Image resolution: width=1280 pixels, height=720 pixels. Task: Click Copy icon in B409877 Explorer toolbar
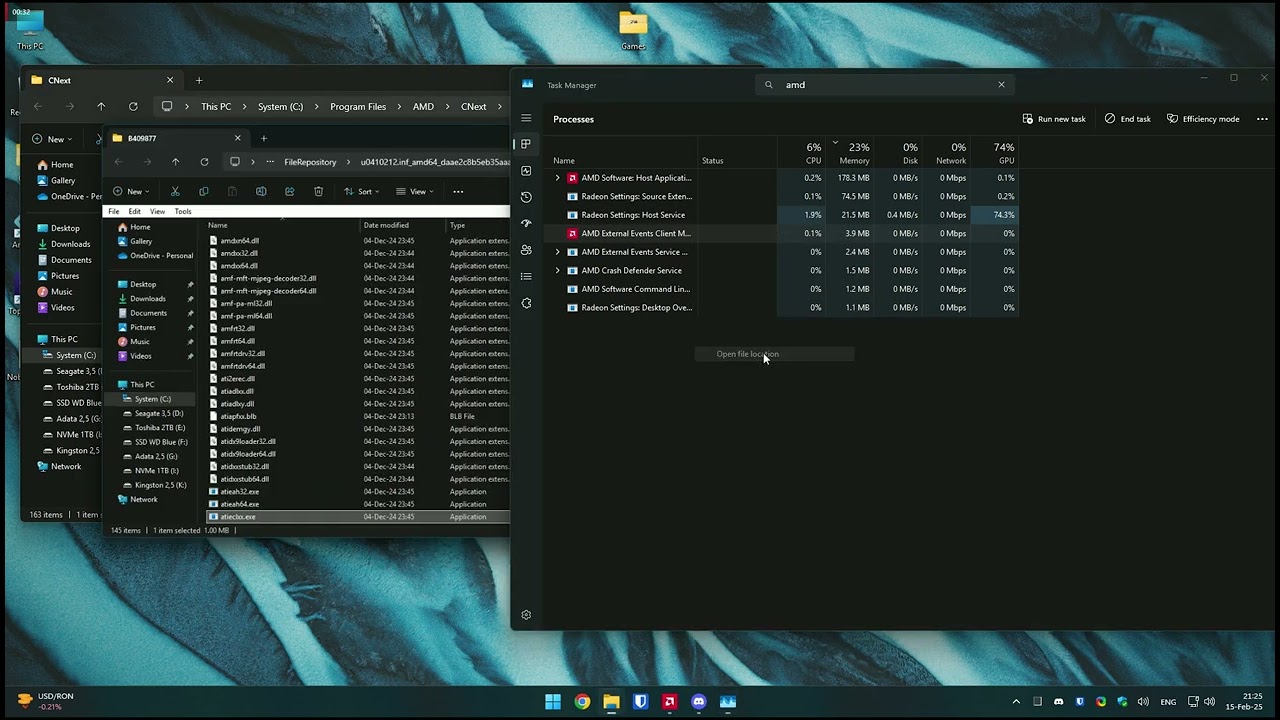(204, 191)
